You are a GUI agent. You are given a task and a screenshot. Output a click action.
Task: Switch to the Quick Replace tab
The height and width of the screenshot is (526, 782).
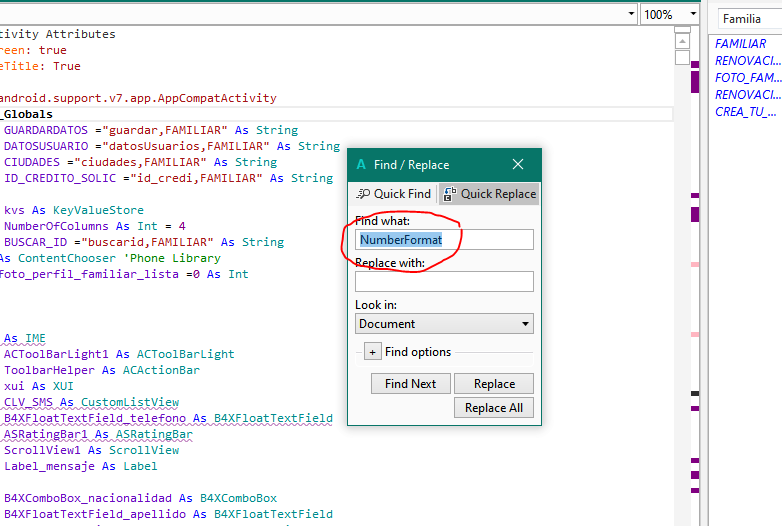[x=489, y=194]
